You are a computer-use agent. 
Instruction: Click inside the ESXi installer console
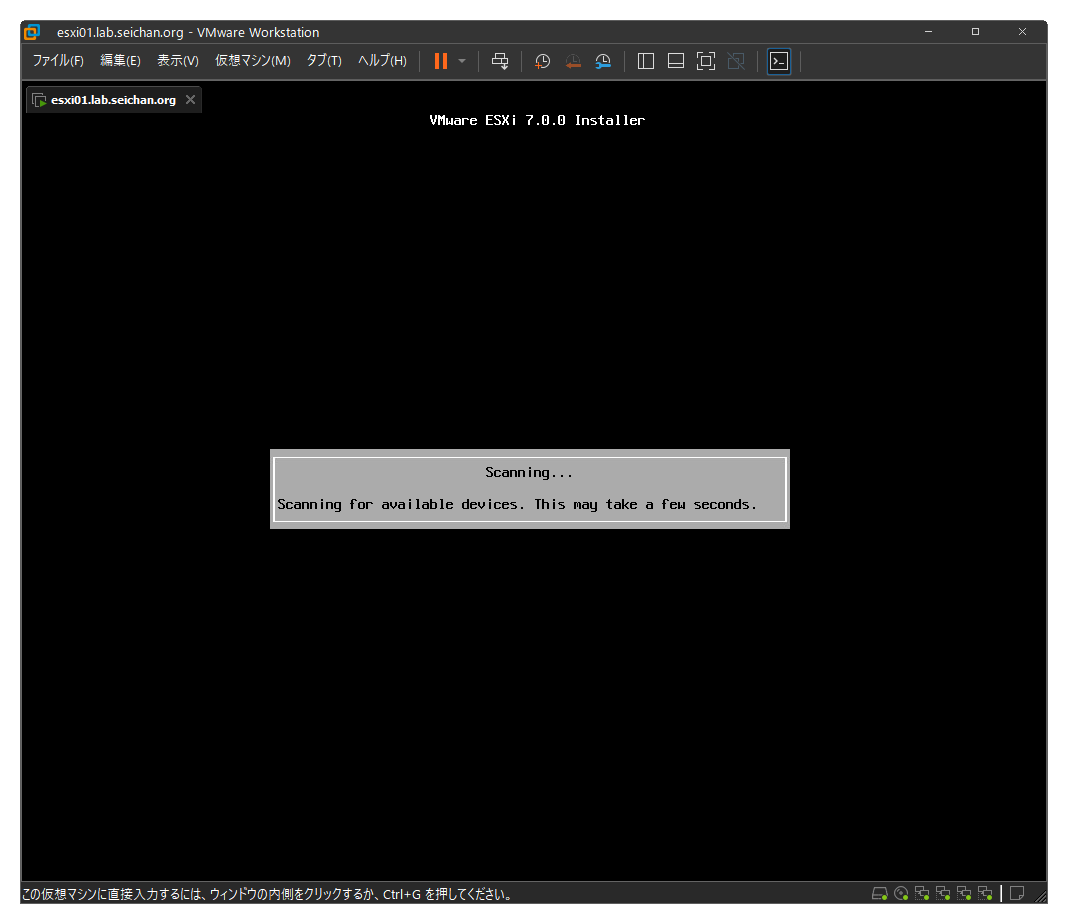coord(533,650)
